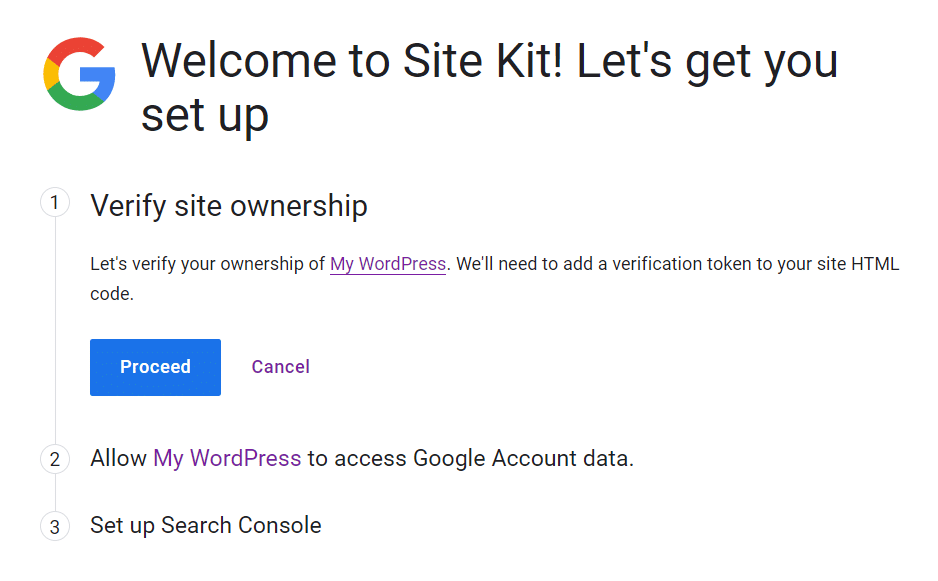This screenshot has width=938, height=581.
Task: Select the step 1 circle indicator
Action: (x=55, y=203)
